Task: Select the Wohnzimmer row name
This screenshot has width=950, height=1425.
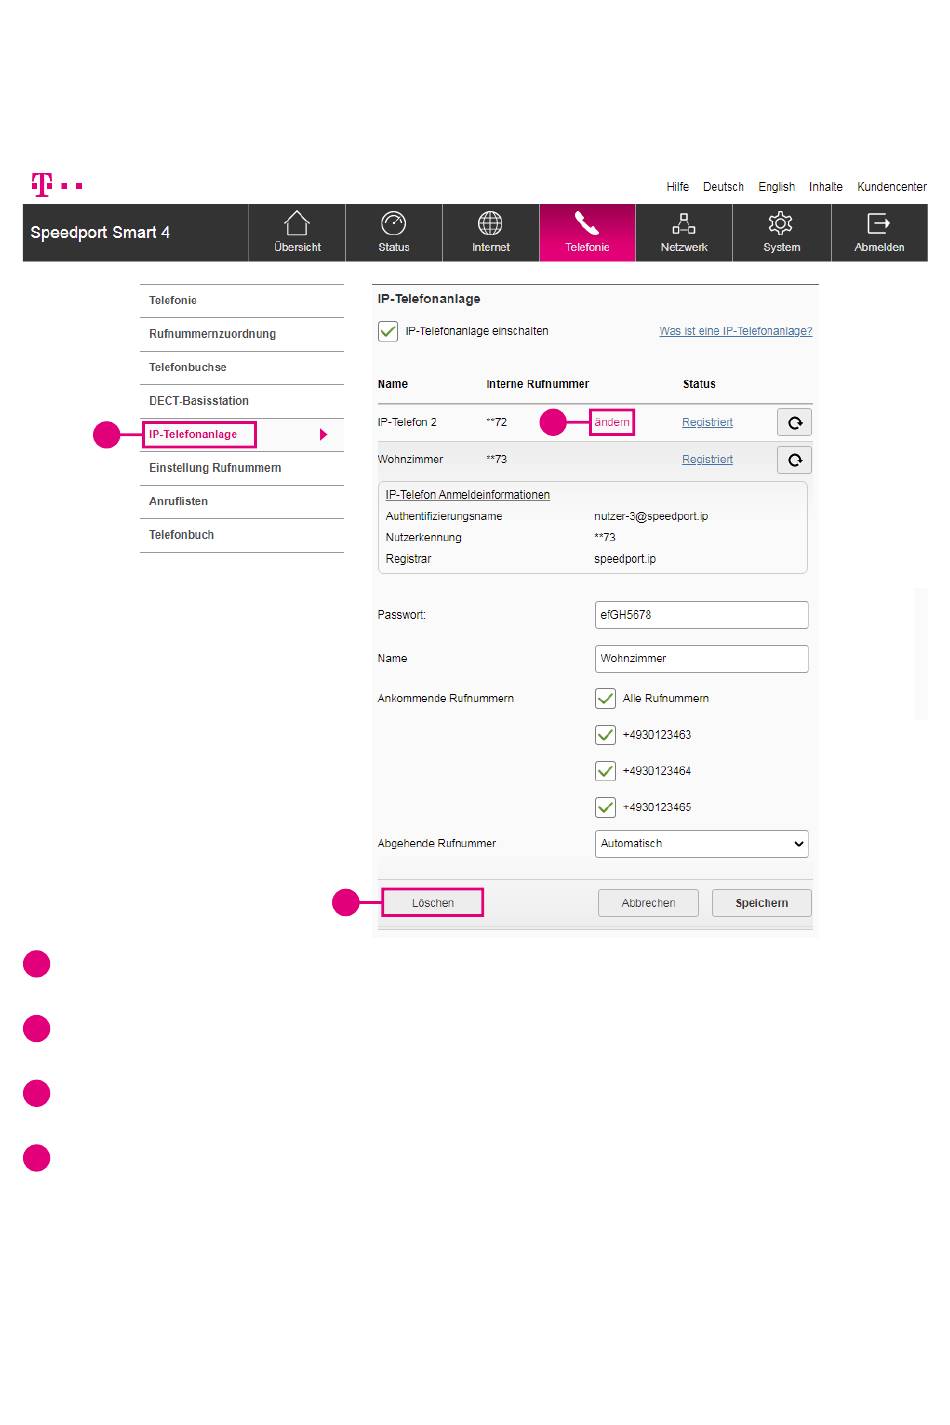Action: point(410,459)
